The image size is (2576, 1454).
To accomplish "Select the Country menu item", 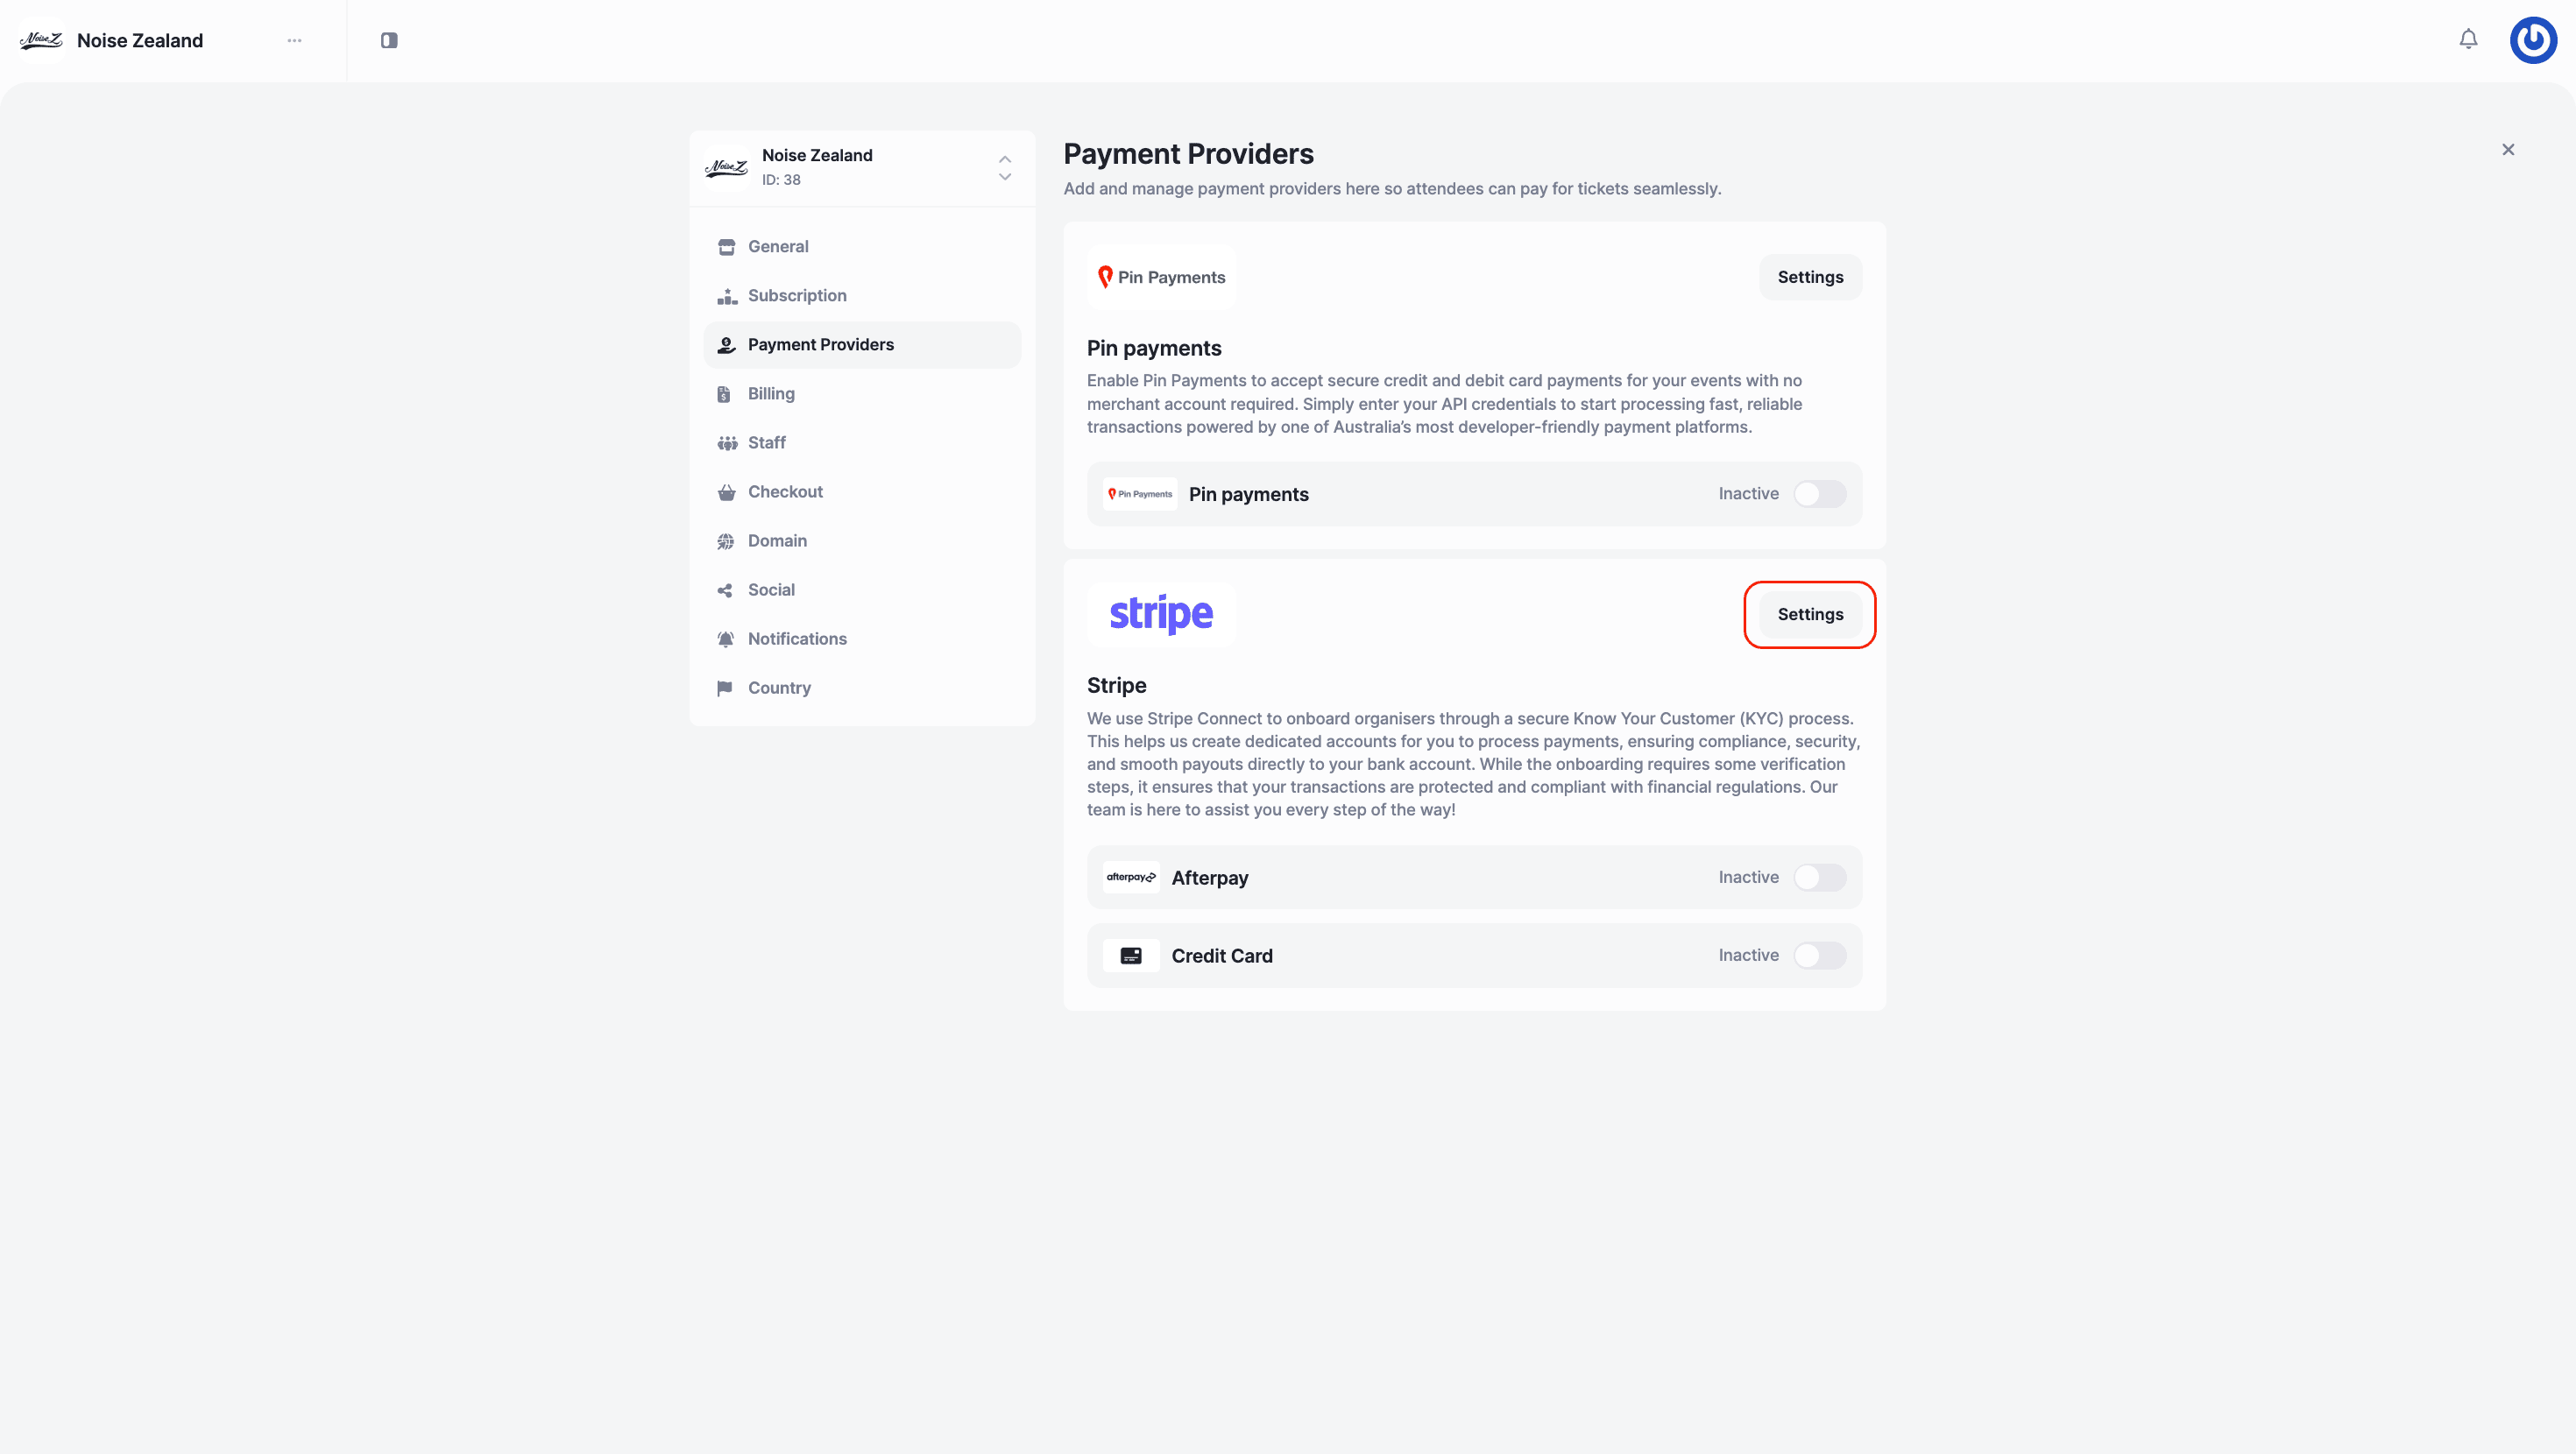I will click(x=778, y=688).
